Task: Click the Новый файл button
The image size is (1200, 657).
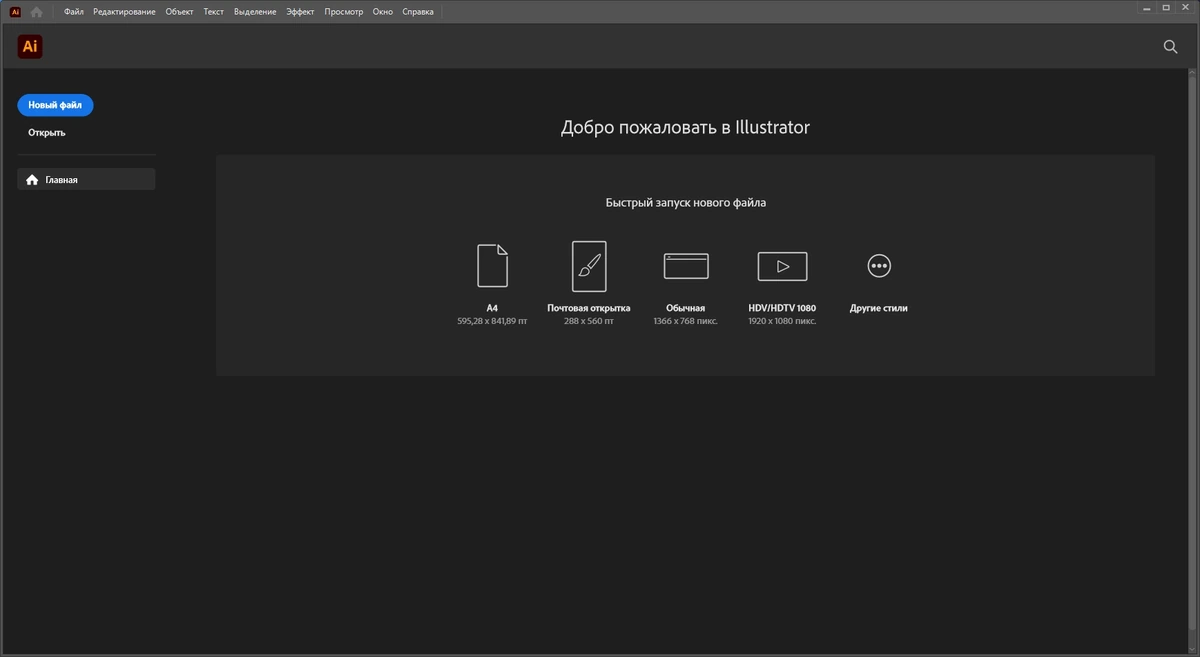Action: click(x=55, y=104)
